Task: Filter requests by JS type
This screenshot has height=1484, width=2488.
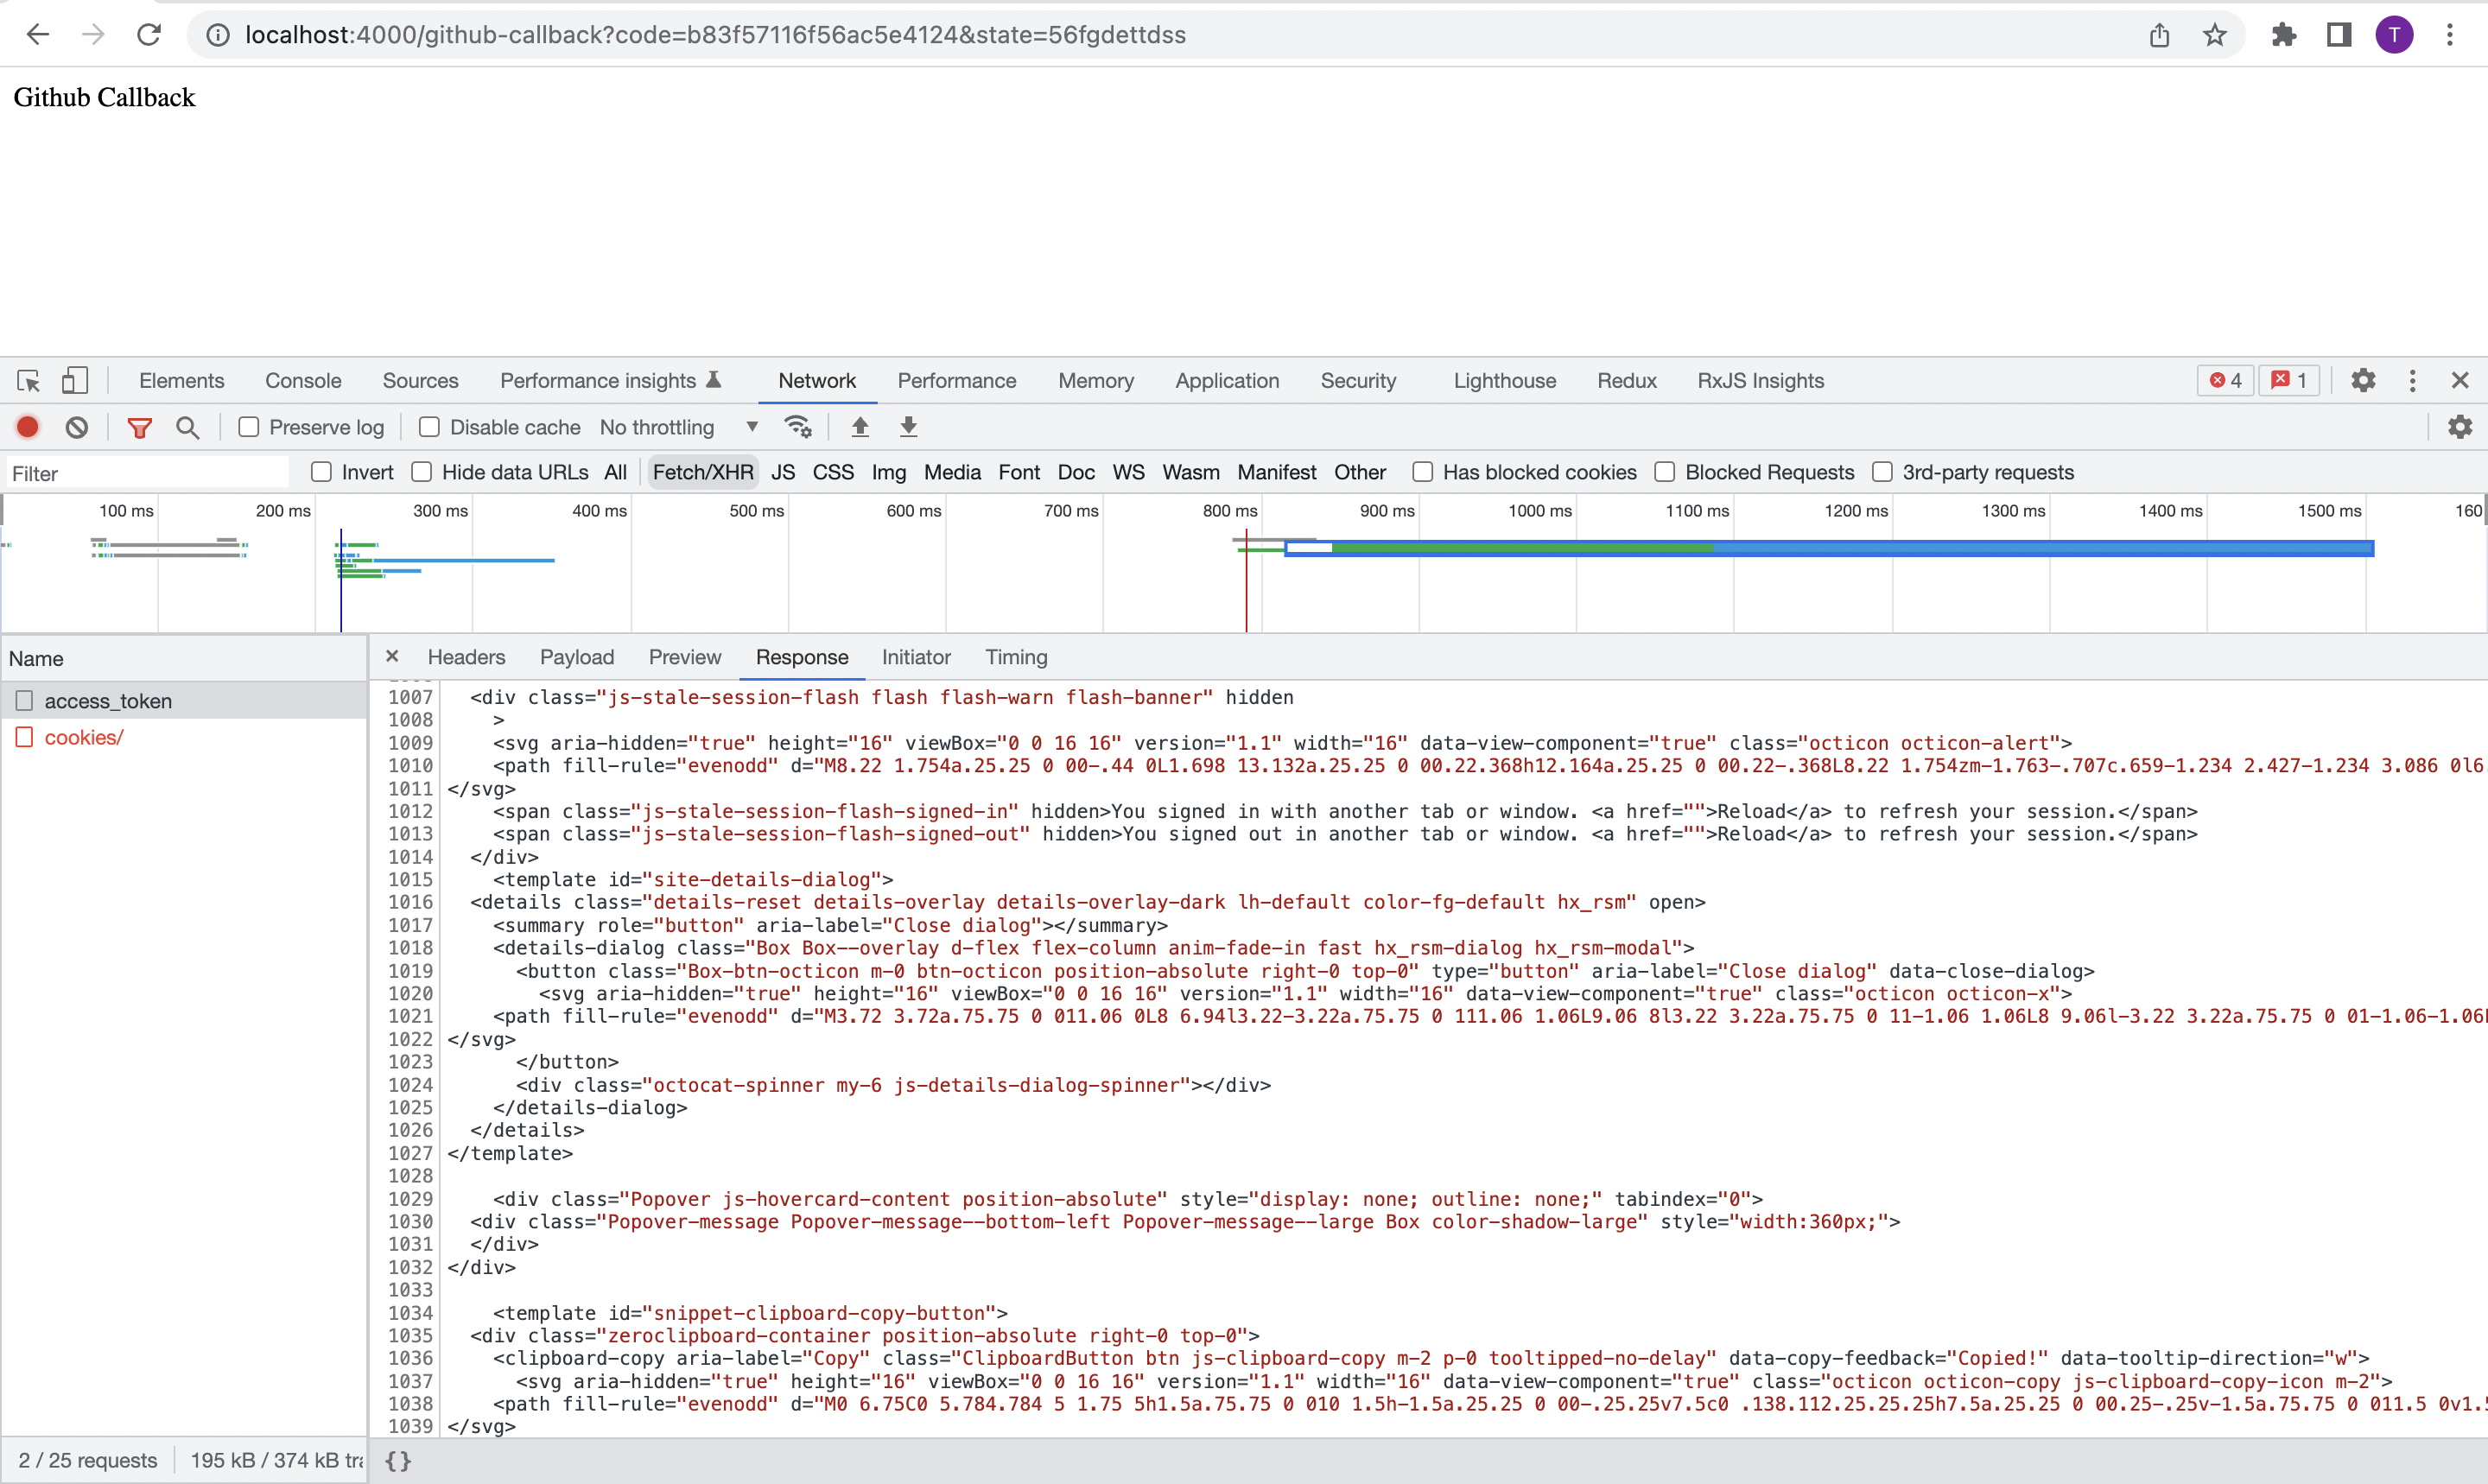Action: click(x=783, y=472)
